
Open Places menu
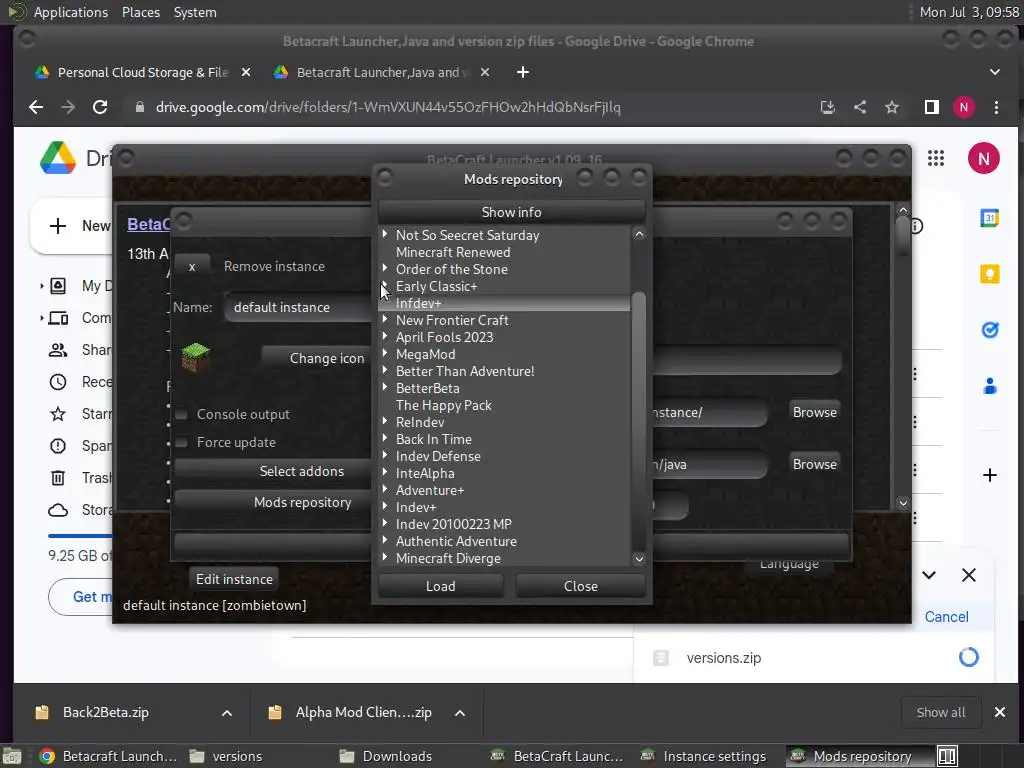pyautogui.click(x=141, y=12)
